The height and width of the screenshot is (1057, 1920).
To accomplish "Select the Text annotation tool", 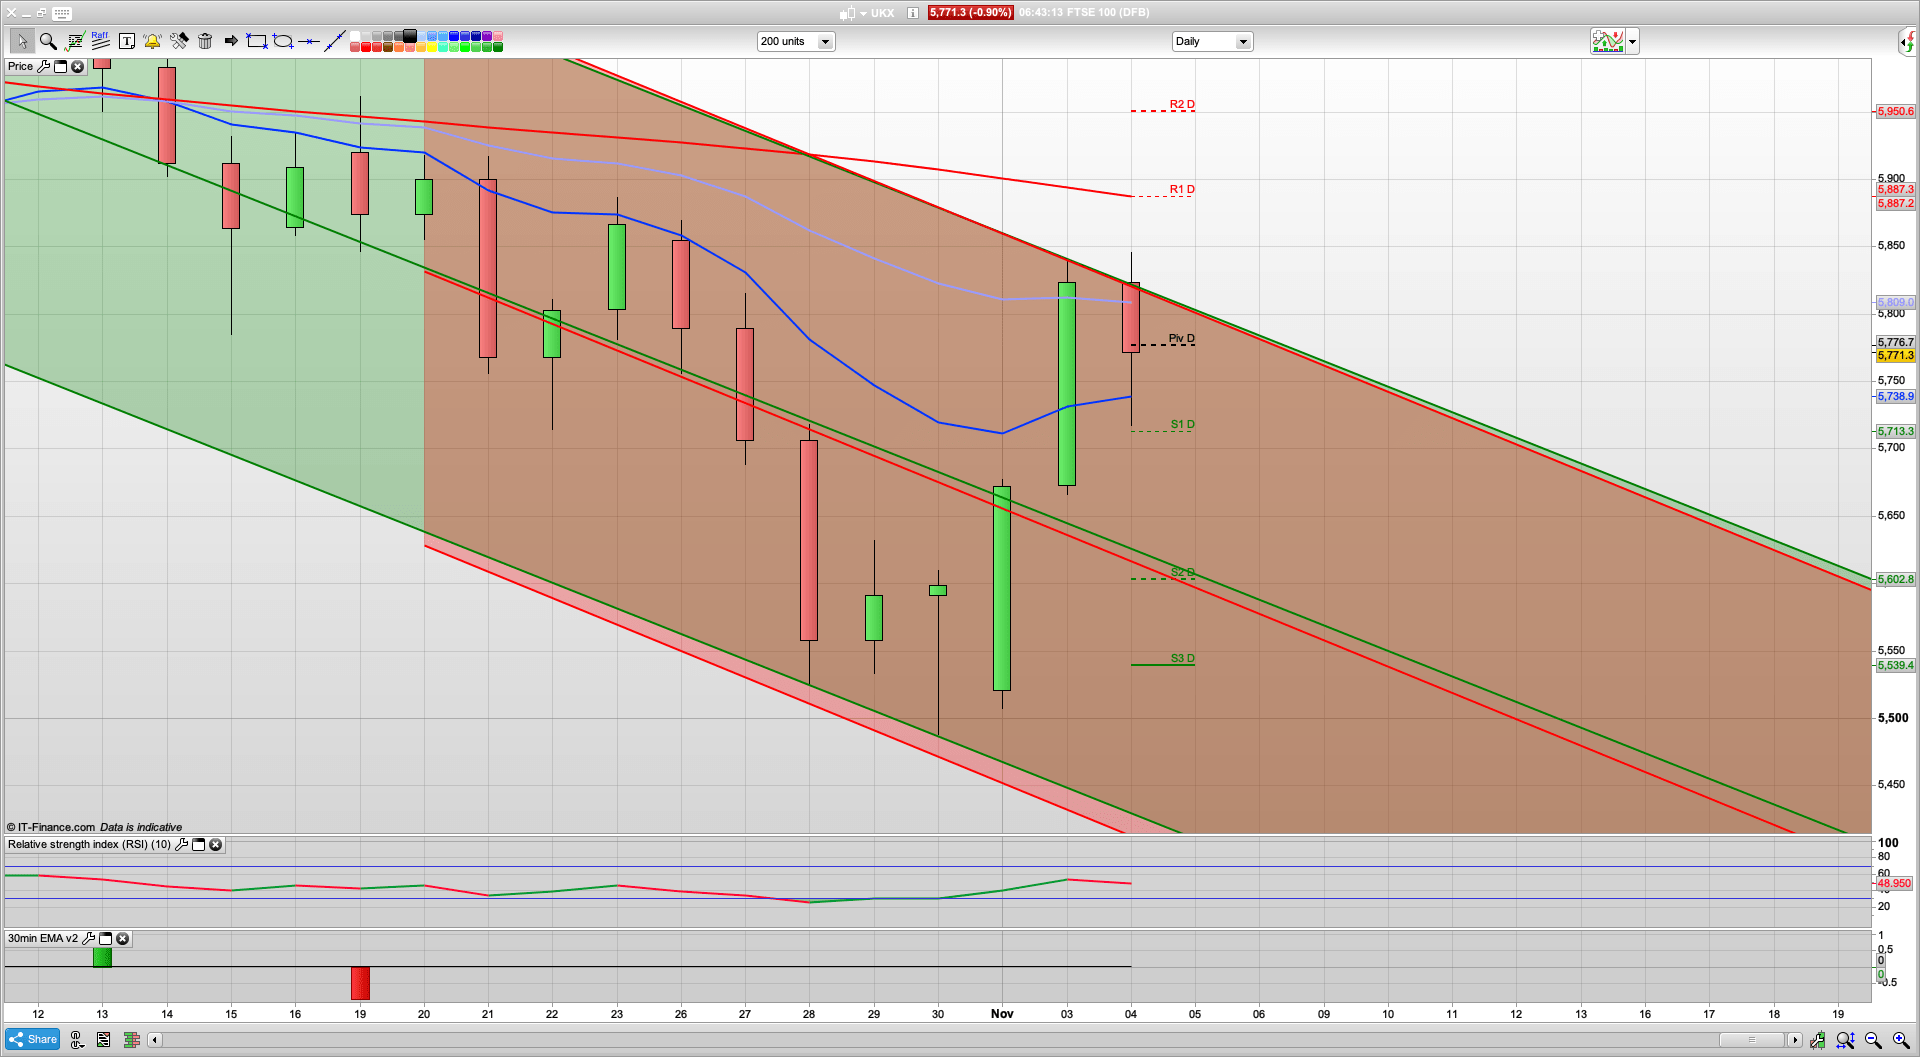I will 124,41.
